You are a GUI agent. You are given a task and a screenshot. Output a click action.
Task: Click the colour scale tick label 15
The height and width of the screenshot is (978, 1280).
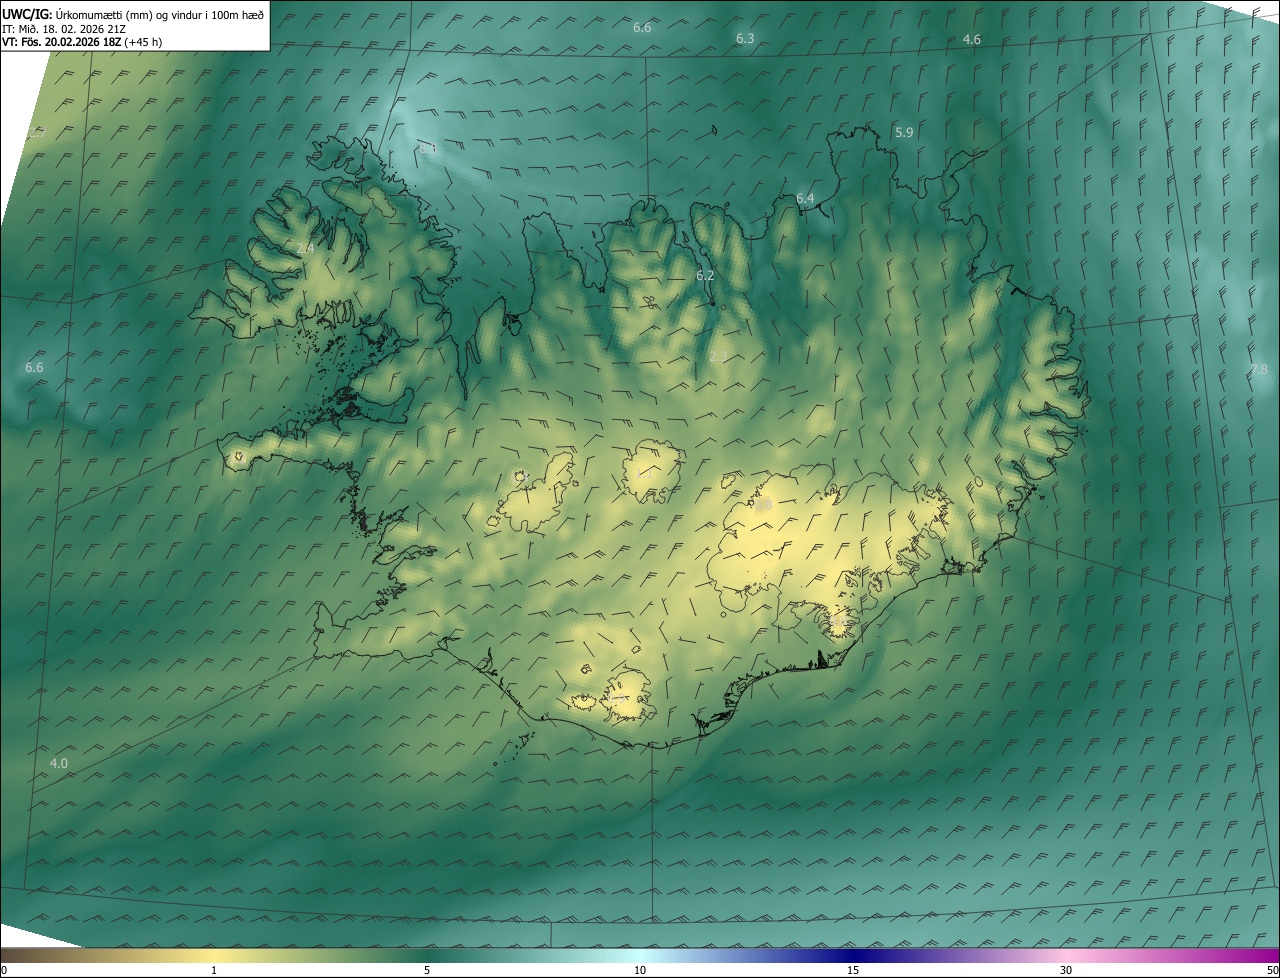[853, 970]
